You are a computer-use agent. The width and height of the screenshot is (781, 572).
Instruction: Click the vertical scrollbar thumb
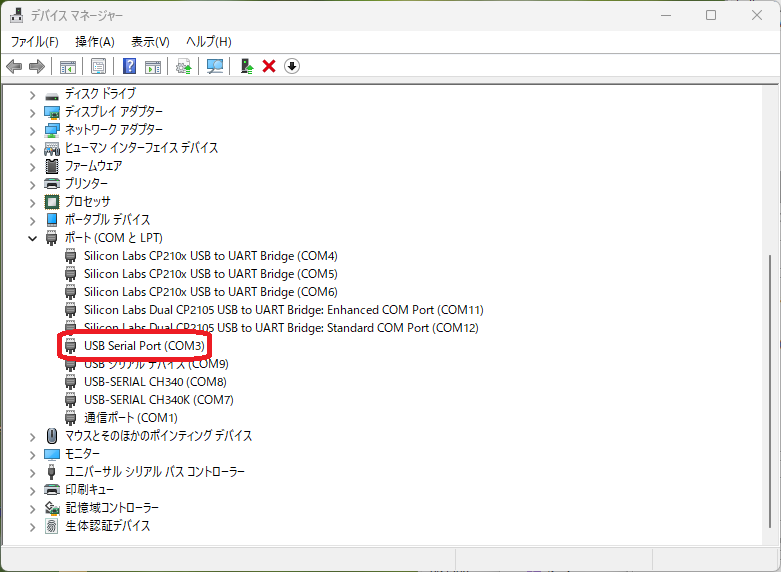[x=770, y=391]
